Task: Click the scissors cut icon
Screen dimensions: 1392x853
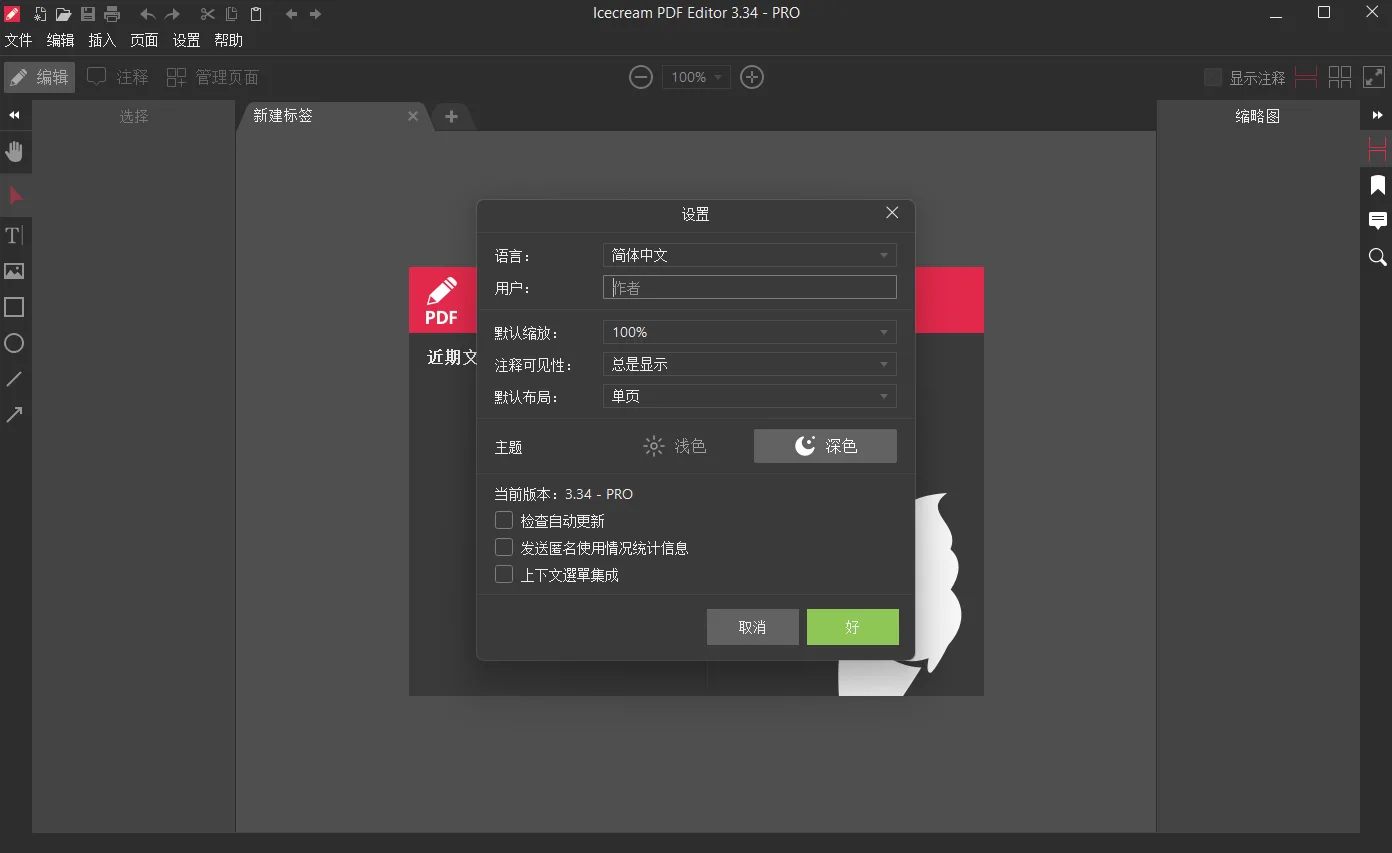Action: [207, 14]
